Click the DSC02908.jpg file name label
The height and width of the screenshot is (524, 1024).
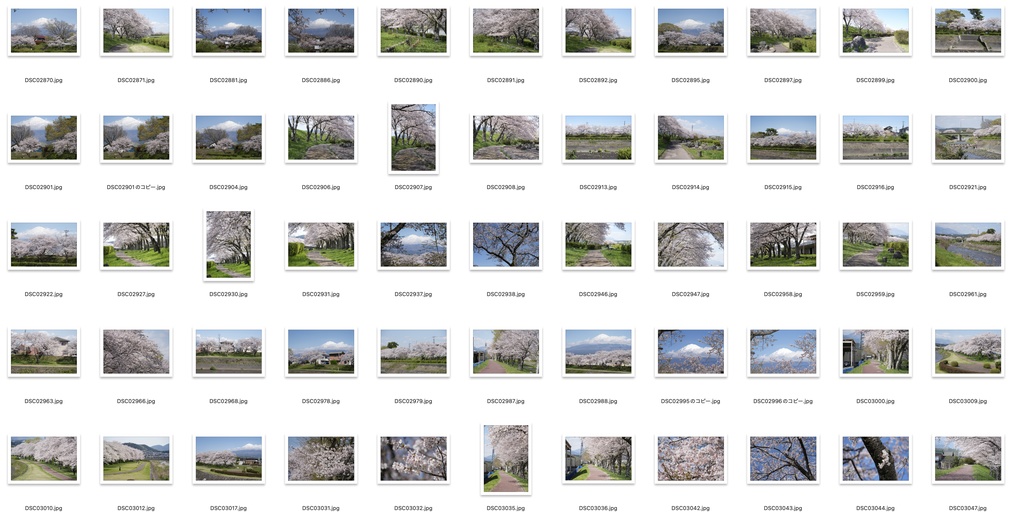[505, 188]
